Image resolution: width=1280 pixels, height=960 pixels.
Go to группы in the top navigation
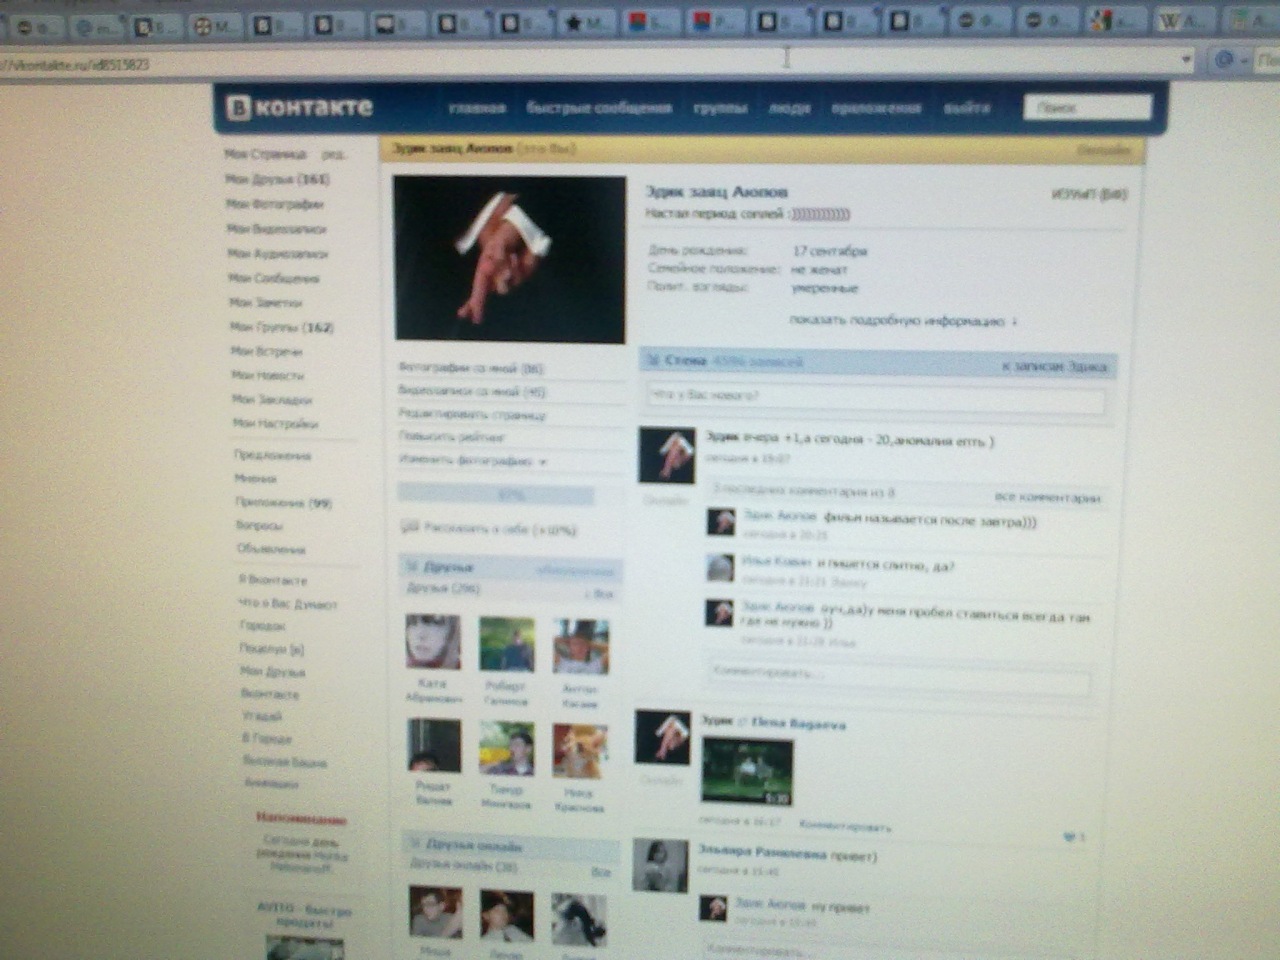coord(720,108)
